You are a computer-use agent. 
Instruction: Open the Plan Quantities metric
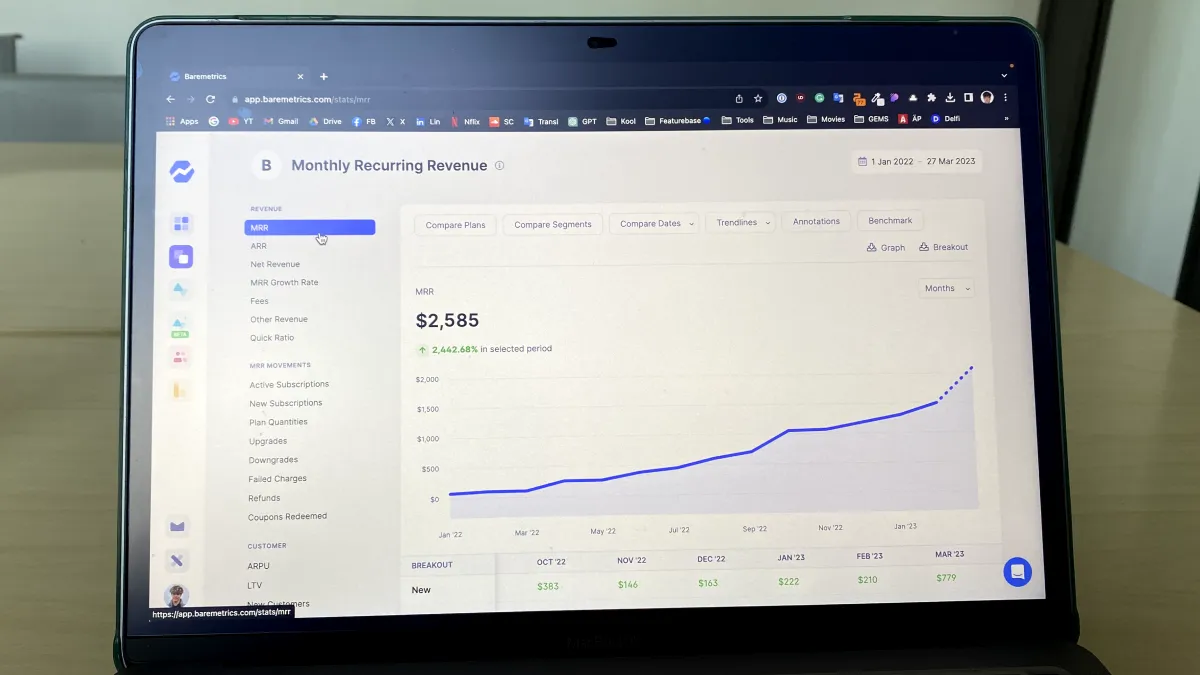pyautogui.click(x=278, y=422)
